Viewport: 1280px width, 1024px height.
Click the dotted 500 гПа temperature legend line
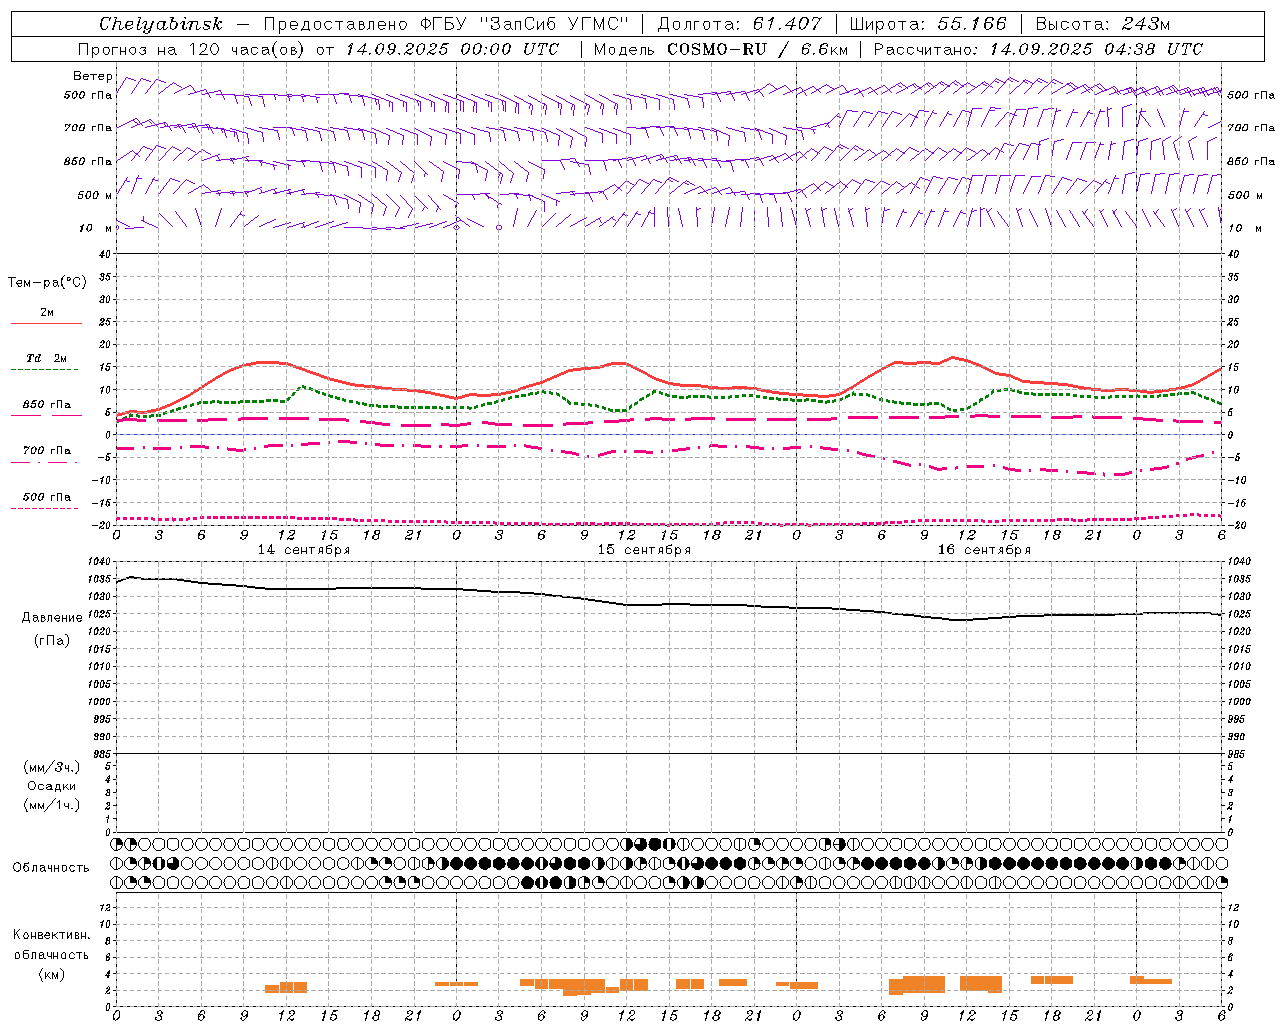45,508
